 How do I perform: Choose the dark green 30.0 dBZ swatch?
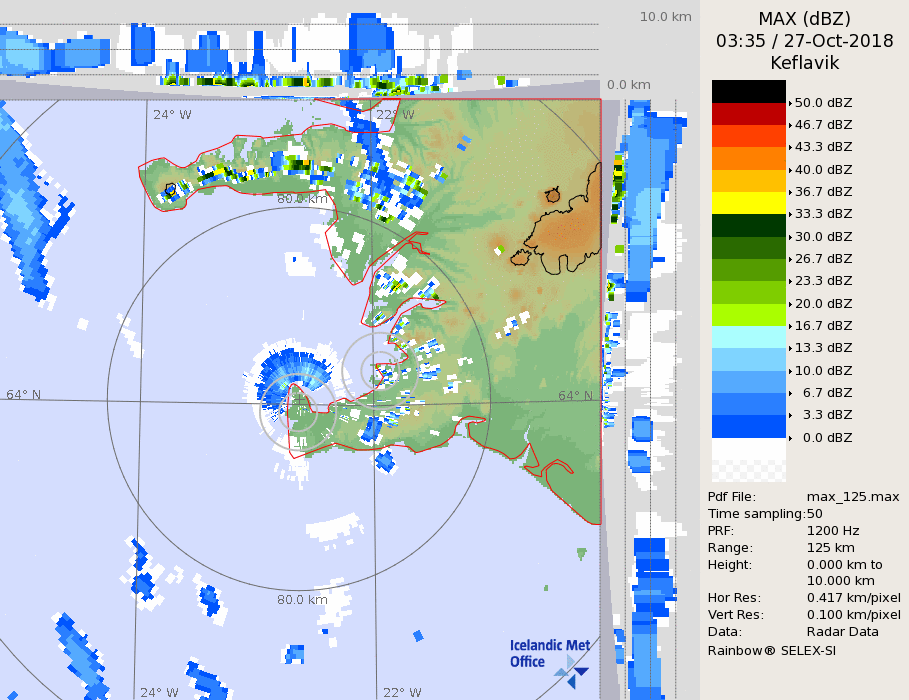click(x=748, y=225)
